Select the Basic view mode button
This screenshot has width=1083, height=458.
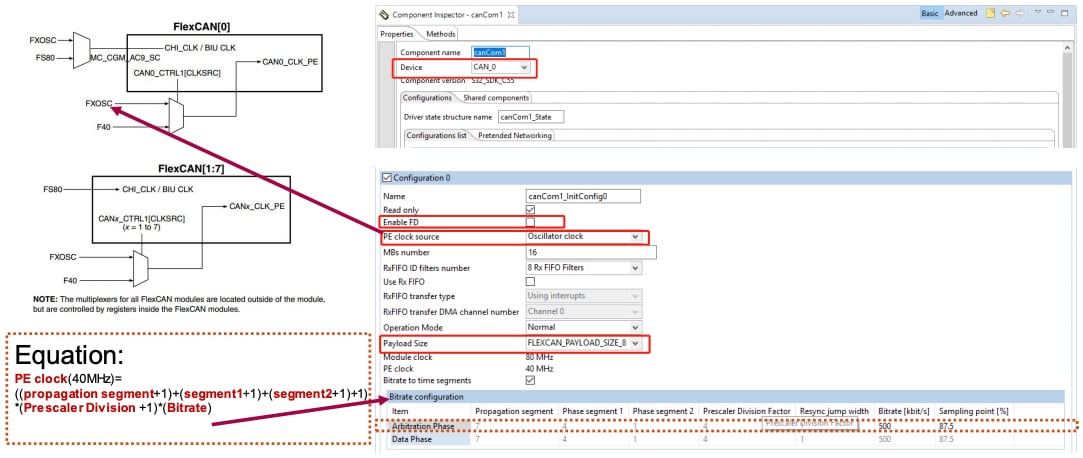pos(929,13)
